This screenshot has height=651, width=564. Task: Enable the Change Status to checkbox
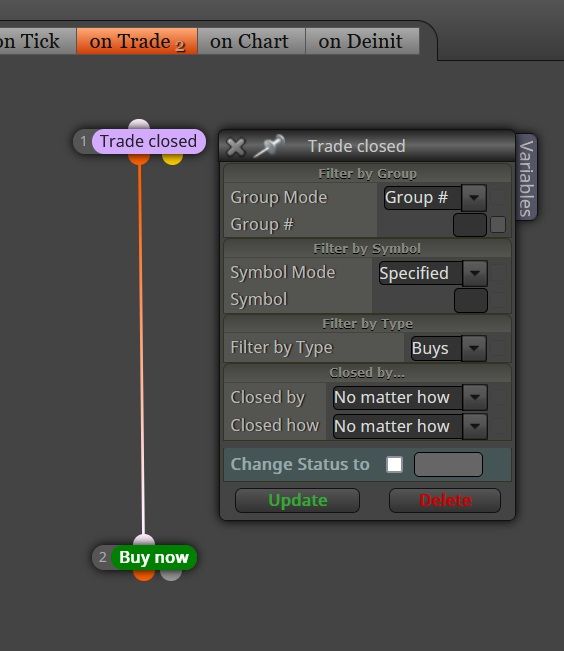pyautogui.click(x=394, y=464)
